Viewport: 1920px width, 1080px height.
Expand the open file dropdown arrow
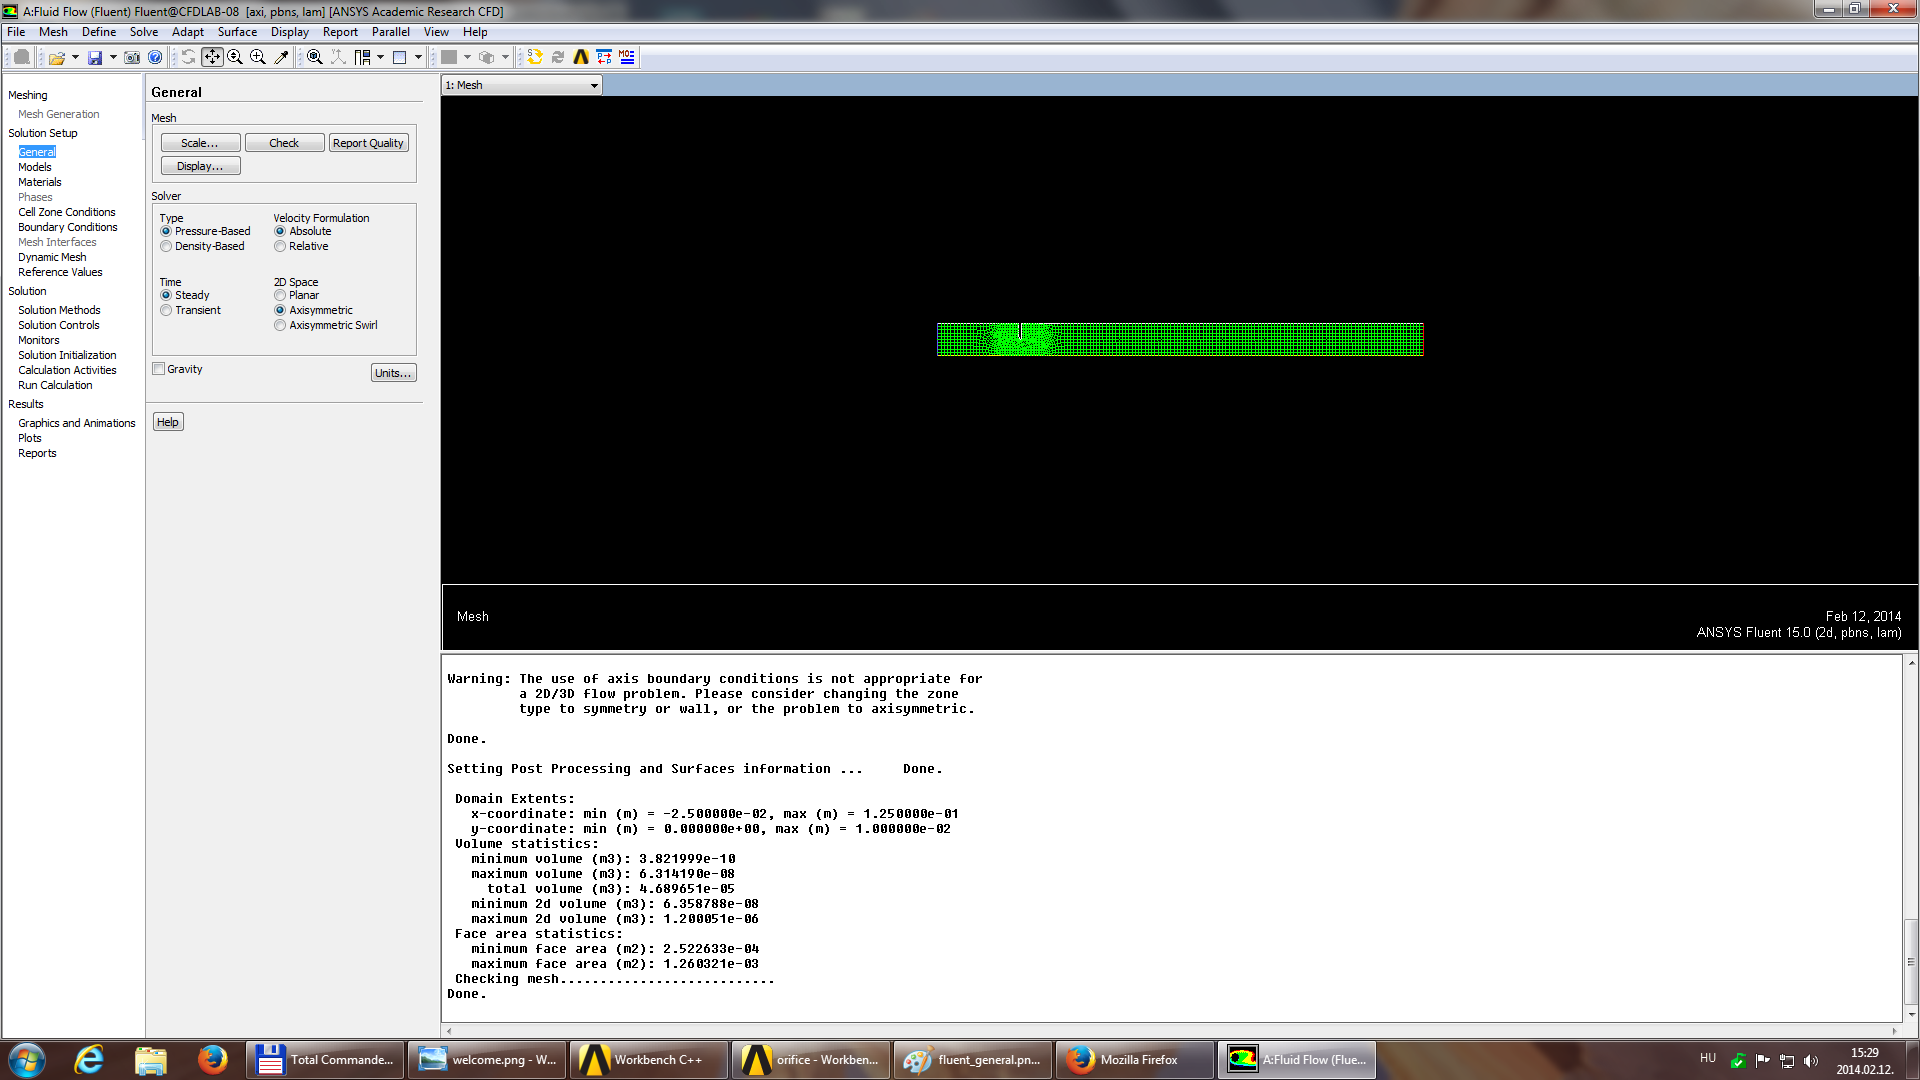click(75, 58)
